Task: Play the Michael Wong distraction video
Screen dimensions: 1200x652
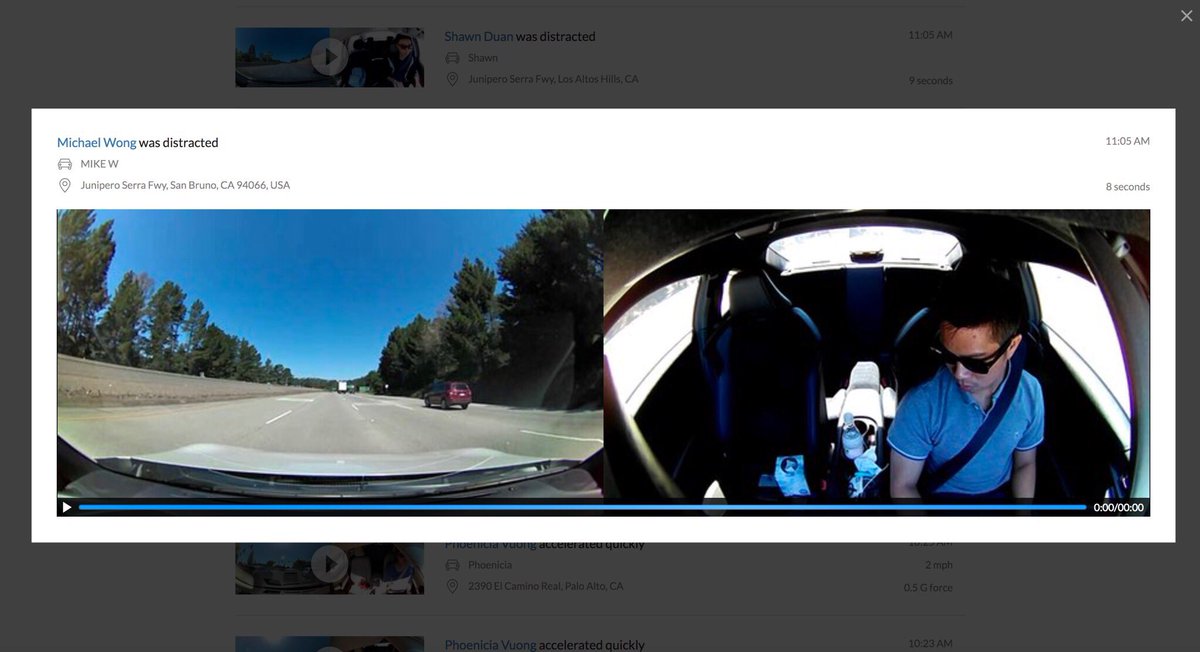Action: [67, 507]
